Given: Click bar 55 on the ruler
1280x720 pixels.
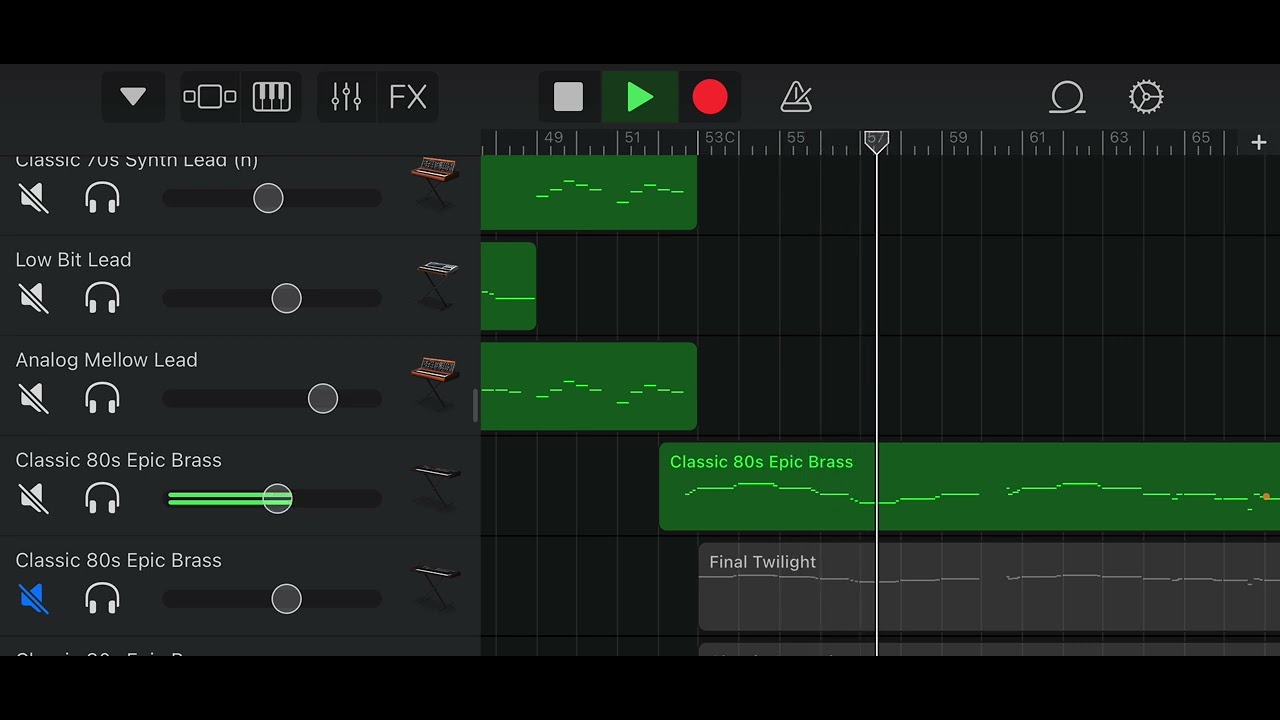Looking at the screenshot, I should click(796, 138).
